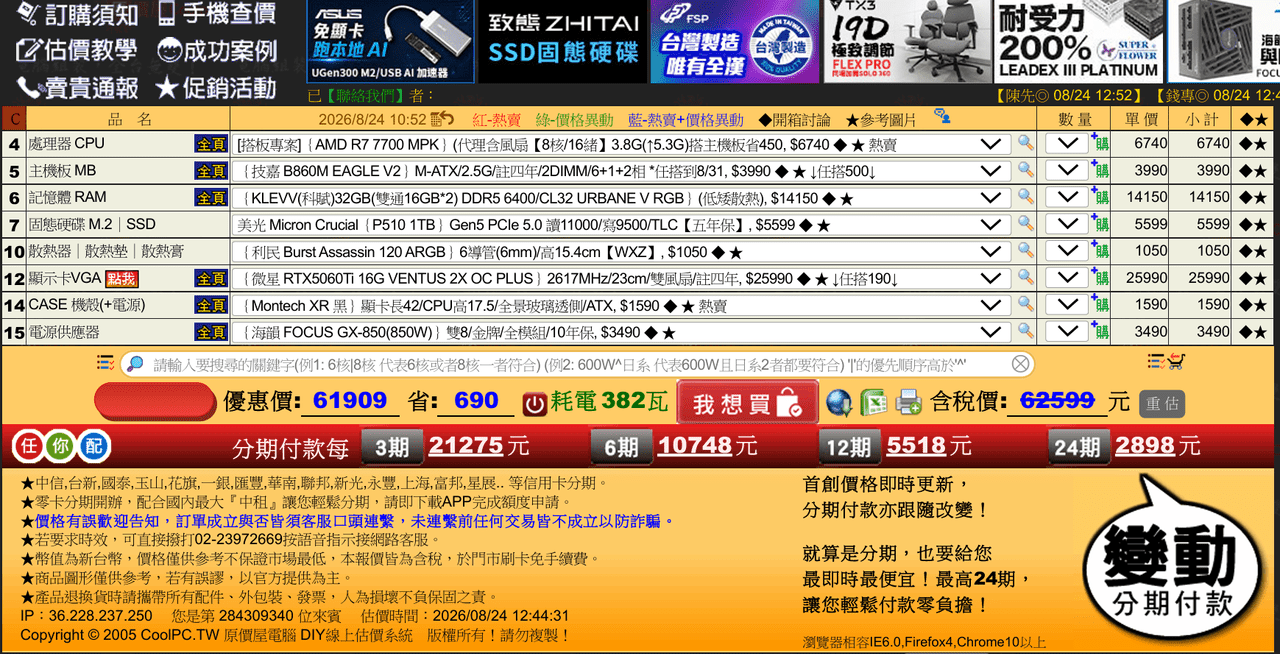Click the magnifier icon in the 顯示卡VGA row
The height and width of the screenshot is (654, 1280).
[x=1026, y=278]
